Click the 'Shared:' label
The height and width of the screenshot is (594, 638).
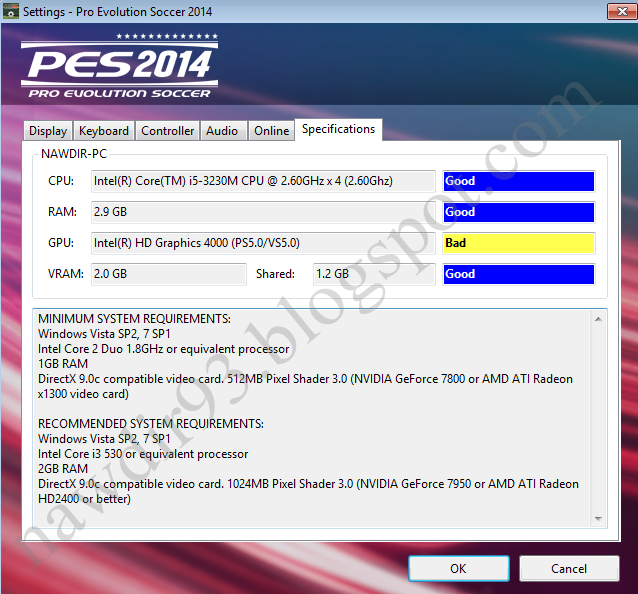point(275,274)
